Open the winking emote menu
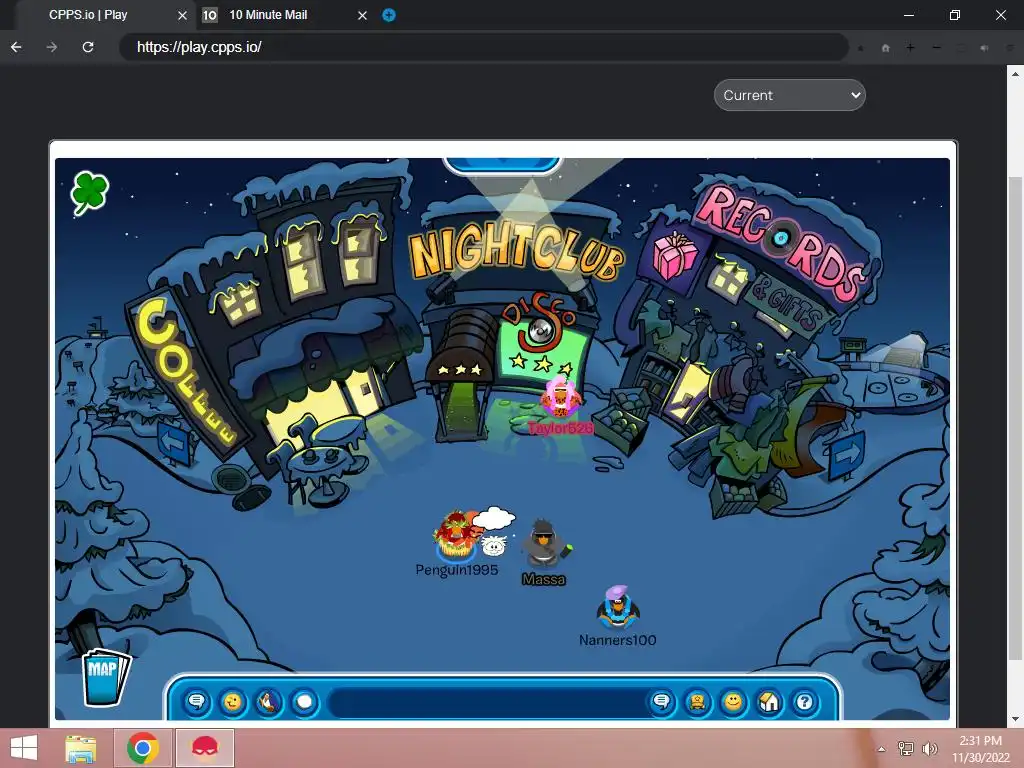Screen dimensions: 1024x768 coord(232,702)
